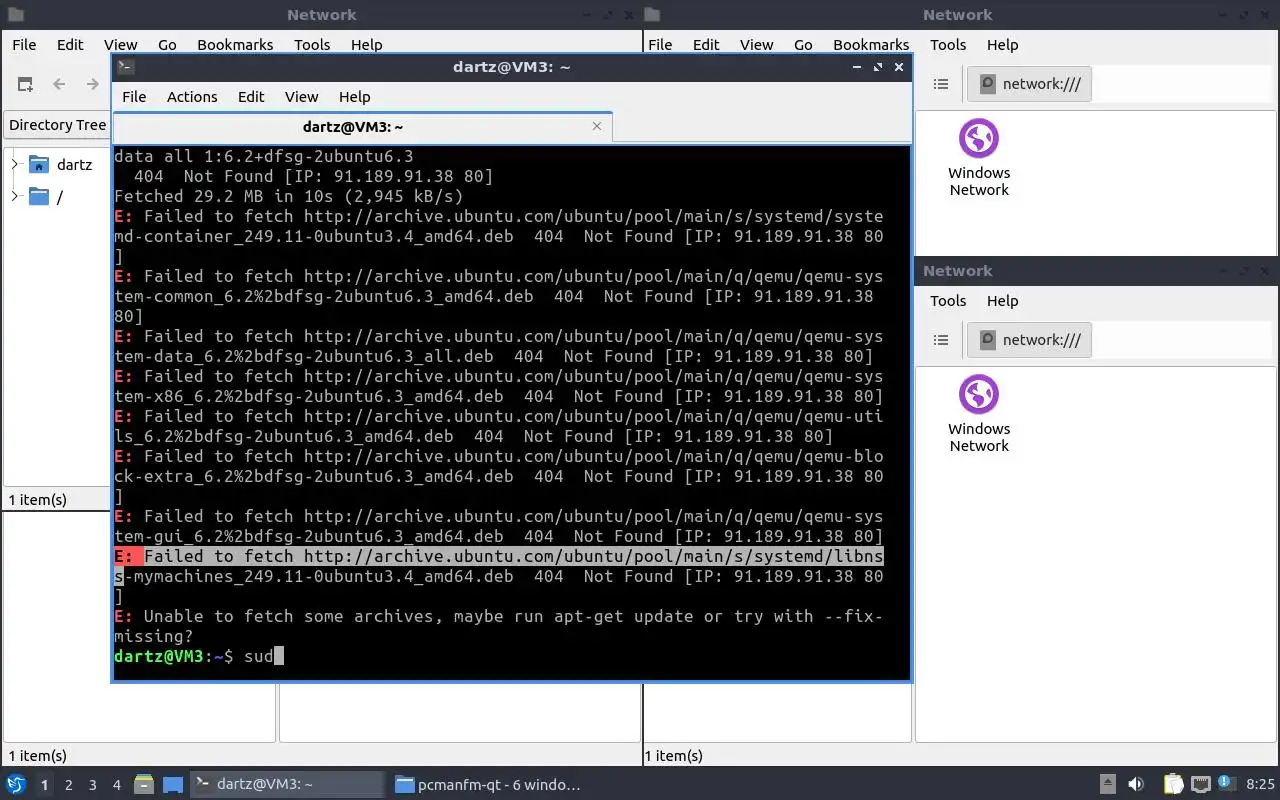
Task: Open Help menu in top-right Network window
Action: [1002, 45]
